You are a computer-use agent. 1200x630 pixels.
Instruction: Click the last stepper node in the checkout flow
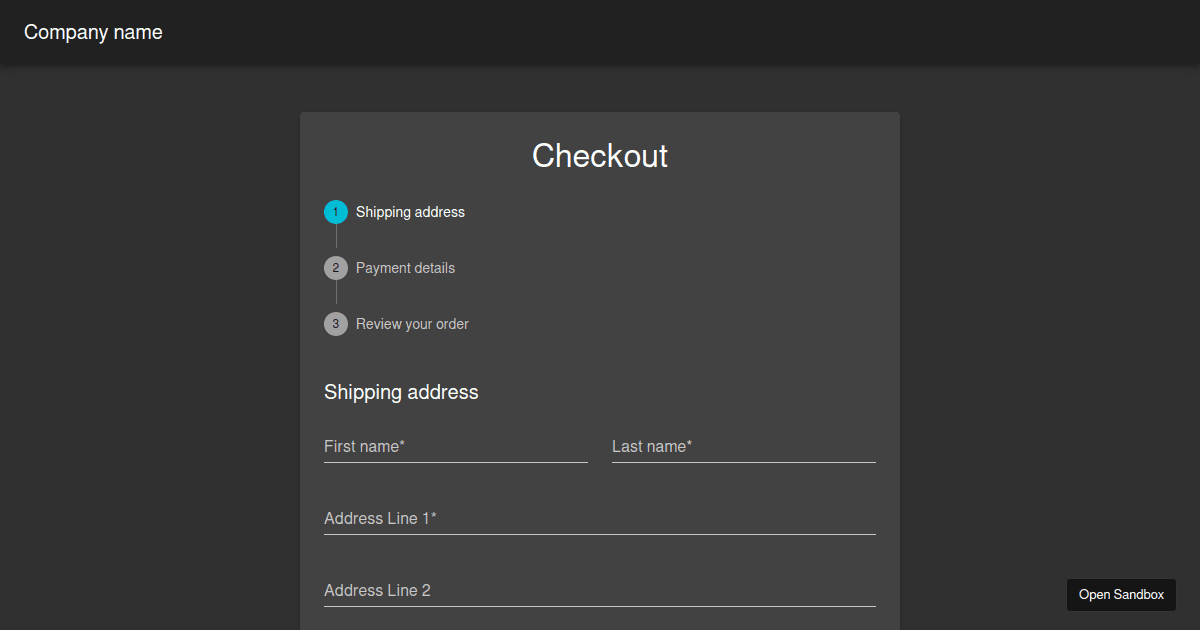click(x=335, y=324)
